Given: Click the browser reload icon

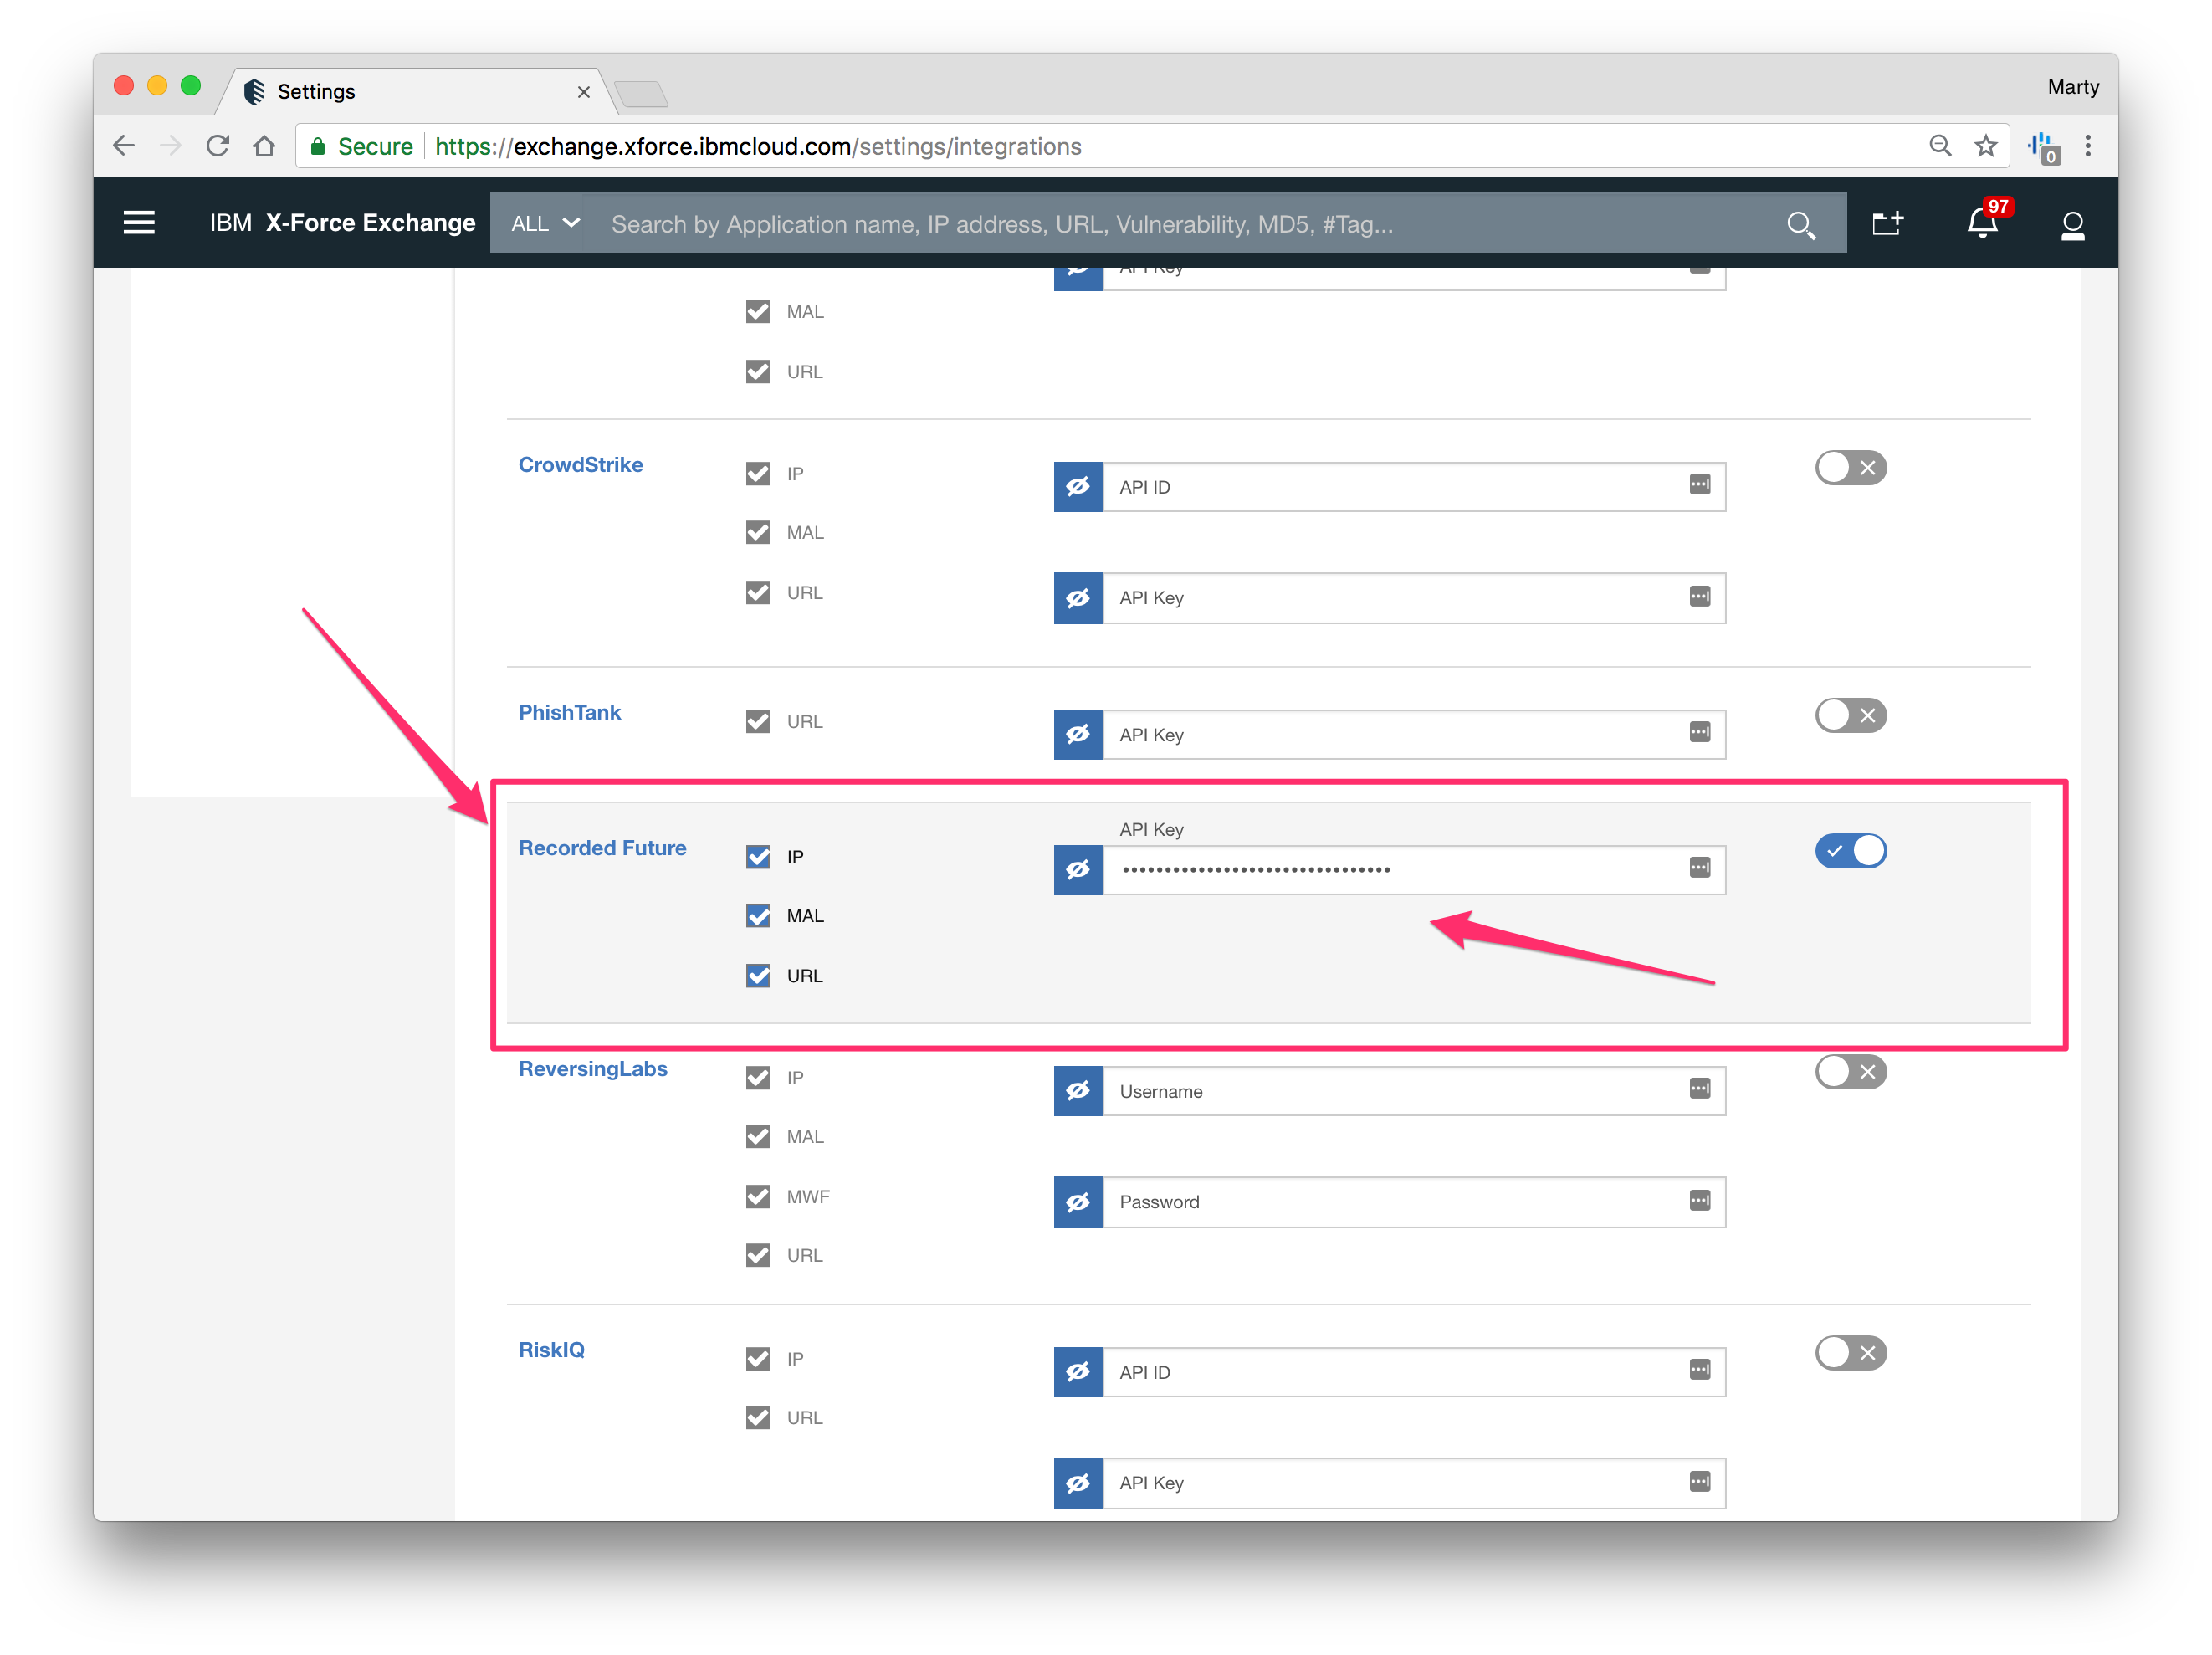Looking at the screenshot, I should pos(217,146).
